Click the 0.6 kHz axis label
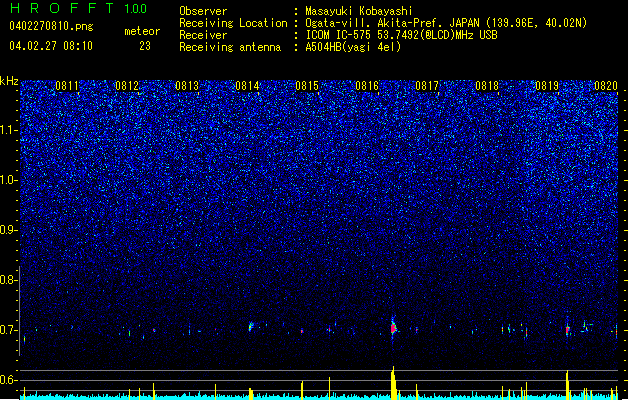The image size is (629, 400). pos(9,380)
